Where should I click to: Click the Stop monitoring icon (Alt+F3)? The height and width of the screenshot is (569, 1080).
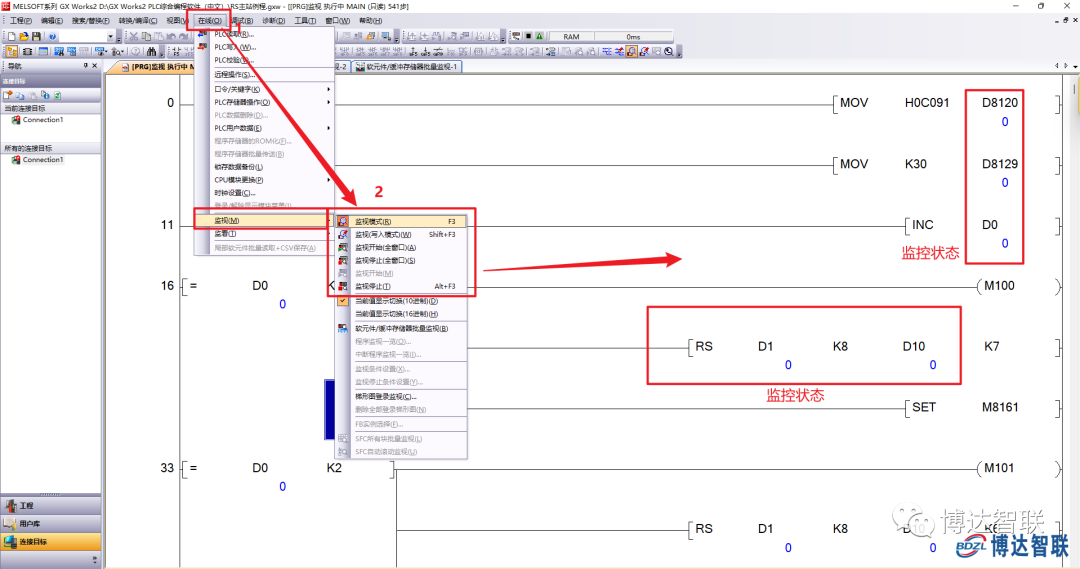343,286
